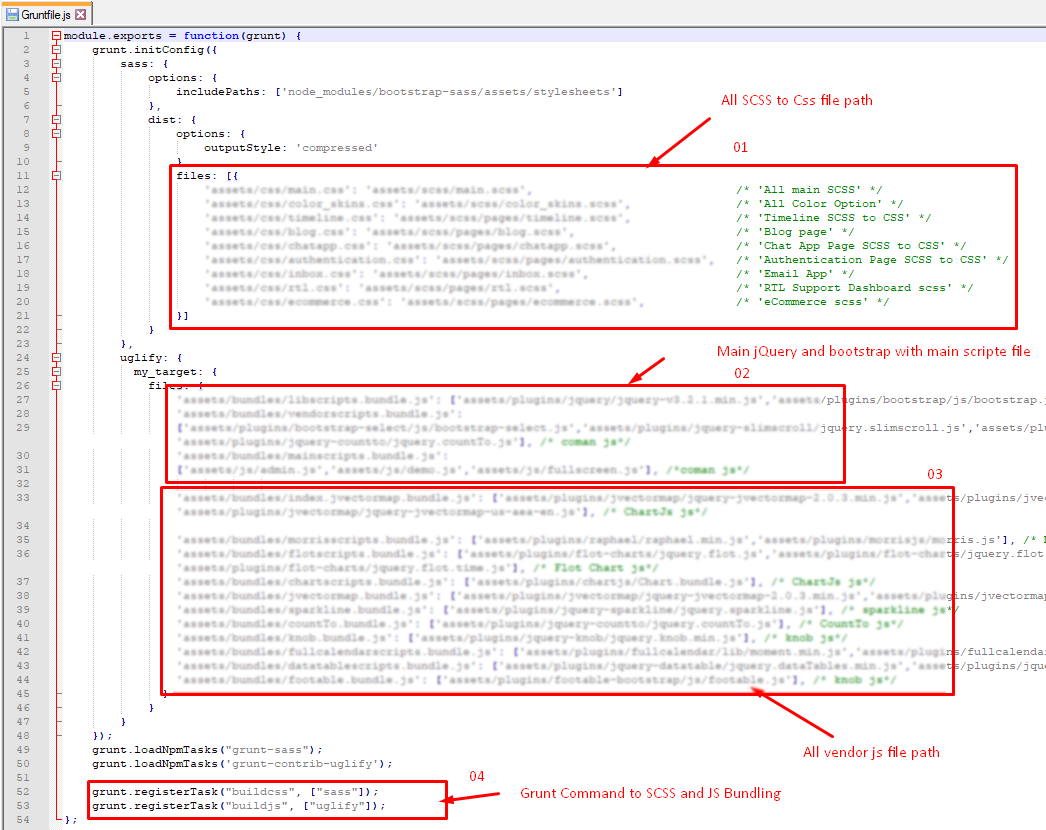Click line number 52 in the margin

[23, 791]
